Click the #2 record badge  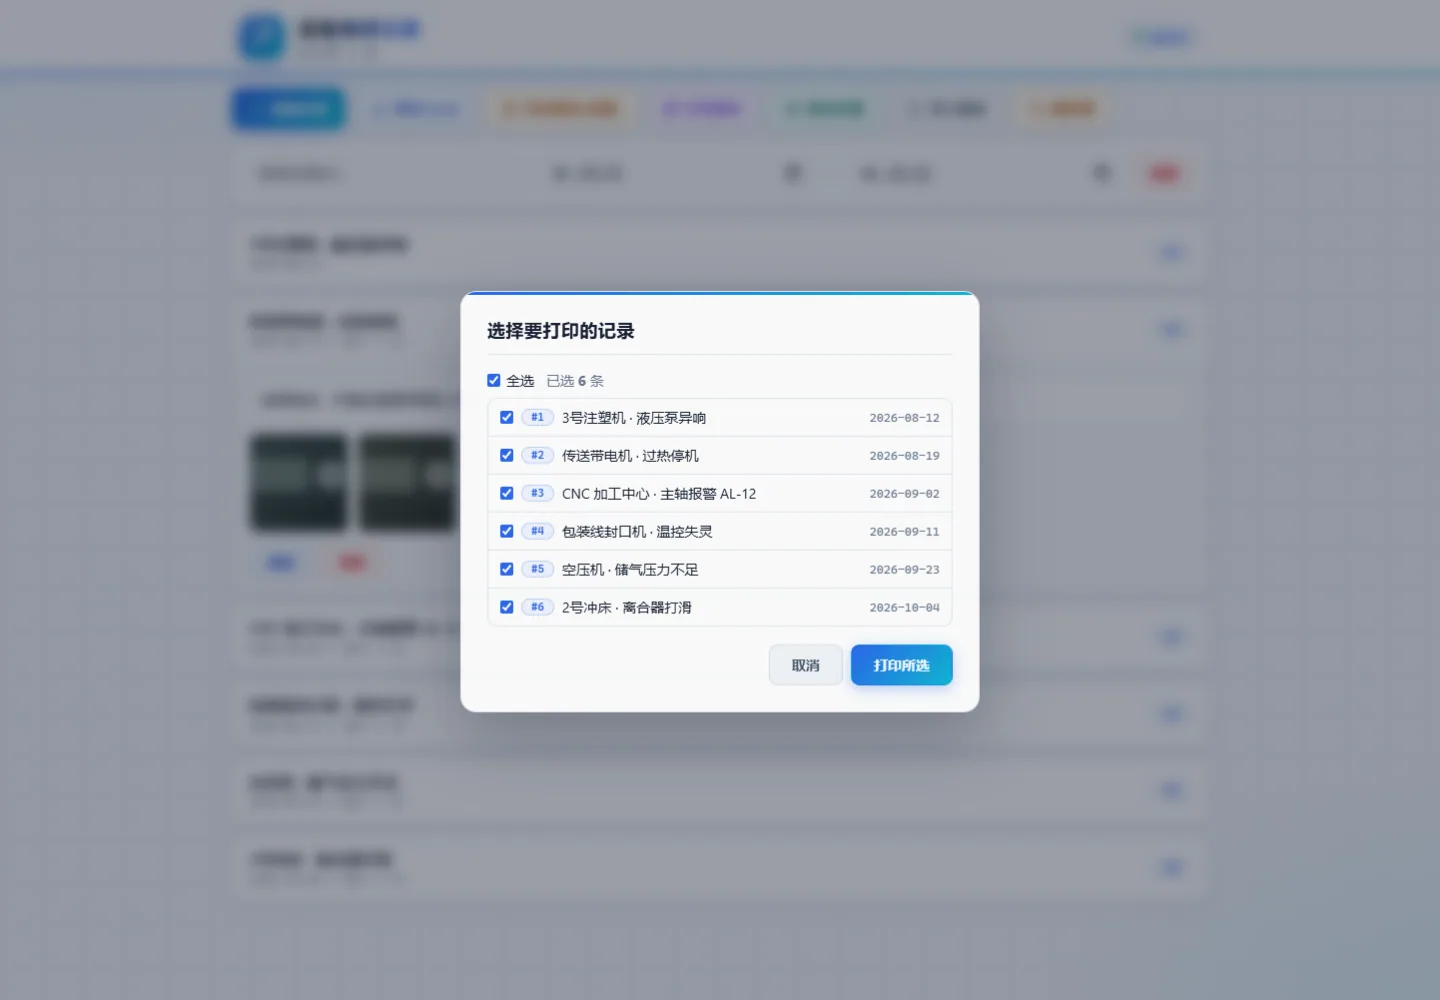point(538,455)
